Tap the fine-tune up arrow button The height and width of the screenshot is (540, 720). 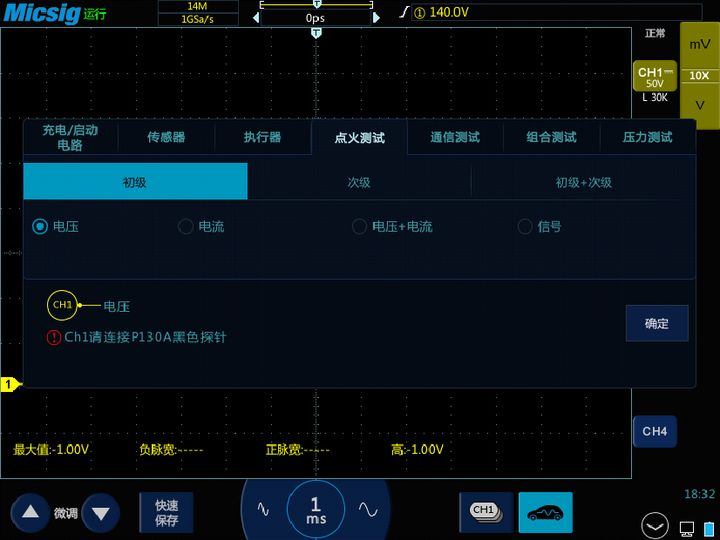pyautogui.click(x=30, y=512)
